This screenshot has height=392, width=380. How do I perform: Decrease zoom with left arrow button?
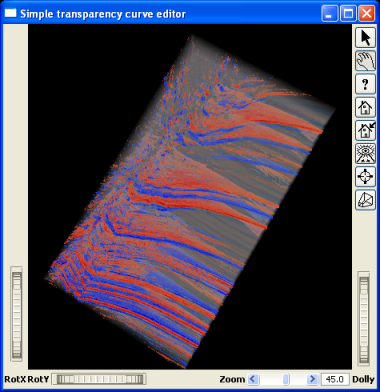253,379
